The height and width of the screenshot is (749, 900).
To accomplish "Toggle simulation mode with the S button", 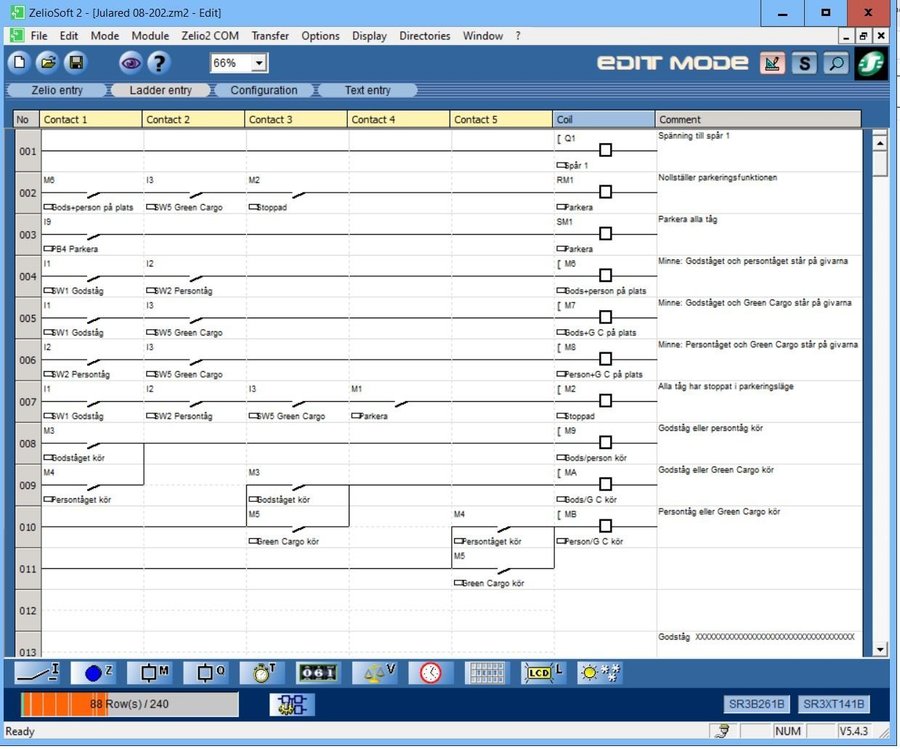I will click(804, 63).
